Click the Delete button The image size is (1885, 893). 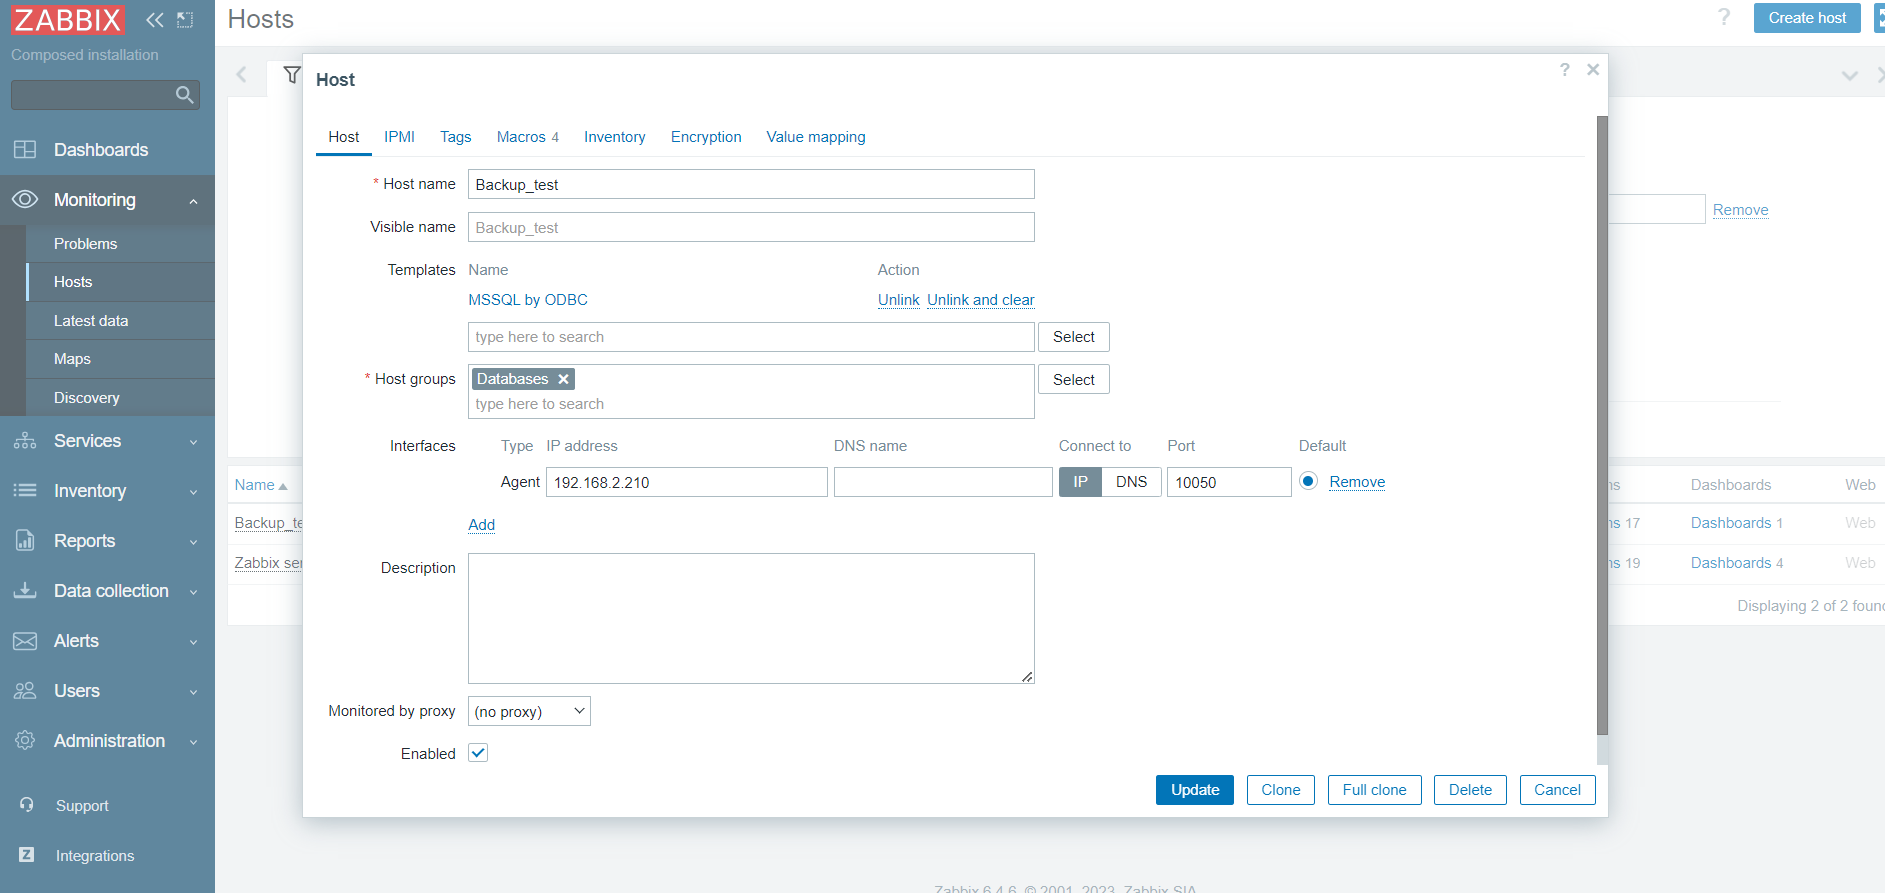point(1470,790)
